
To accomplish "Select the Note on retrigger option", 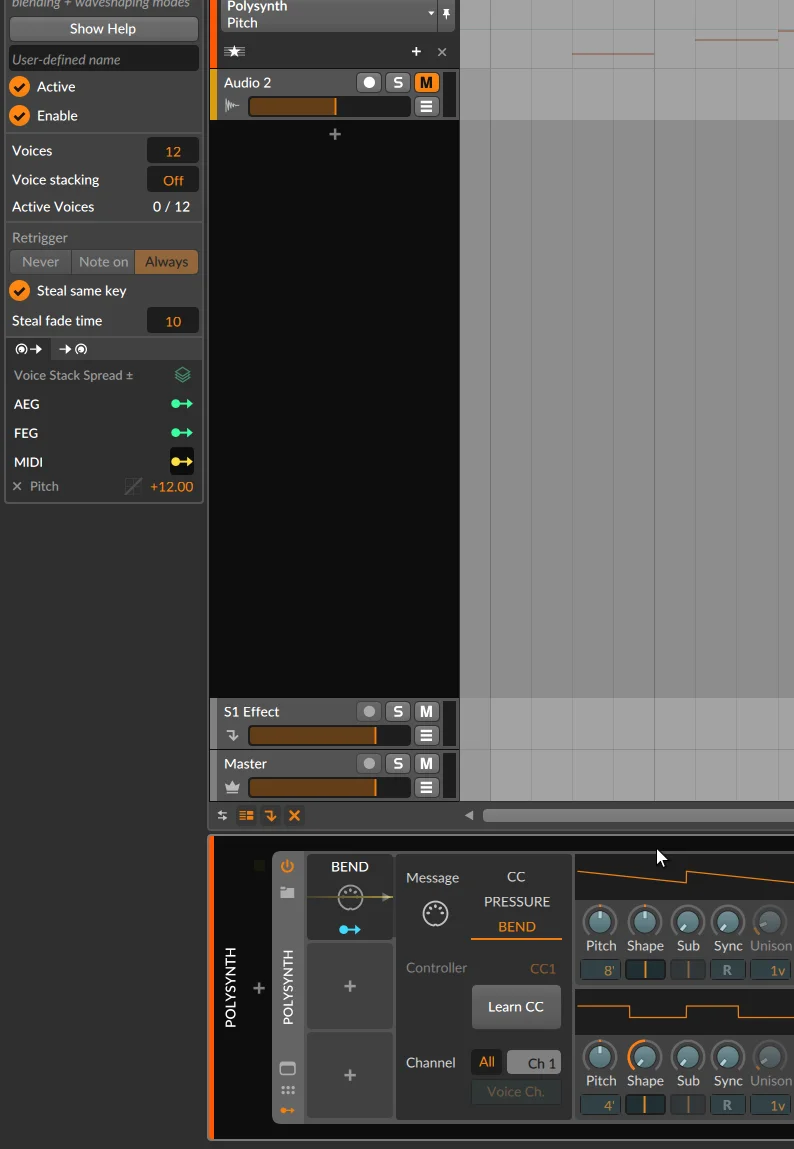I will click(103, 262).
